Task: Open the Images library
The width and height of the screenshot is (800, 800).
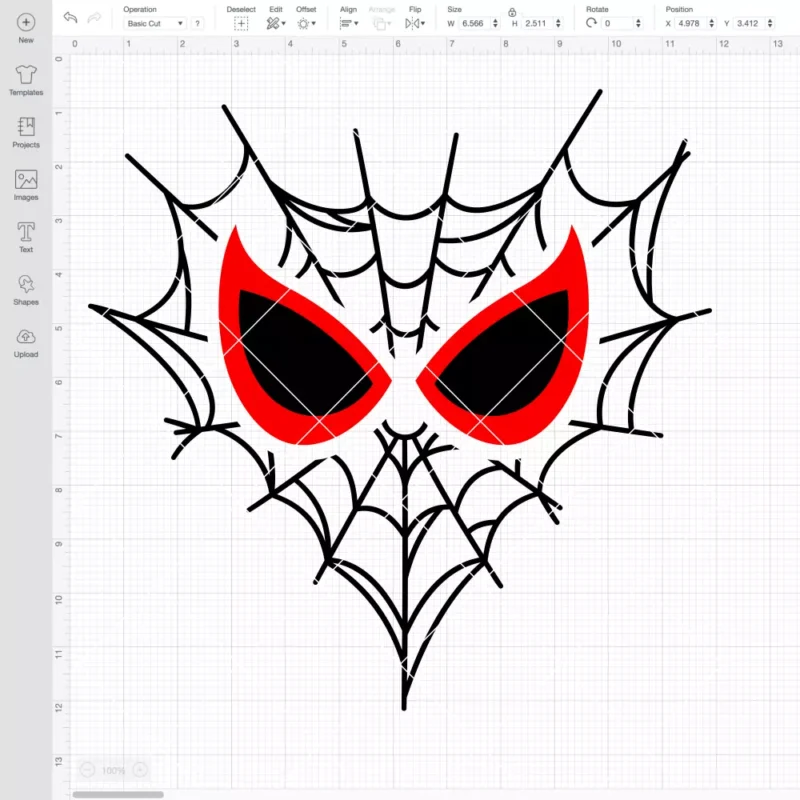Action: click(26, 185)
